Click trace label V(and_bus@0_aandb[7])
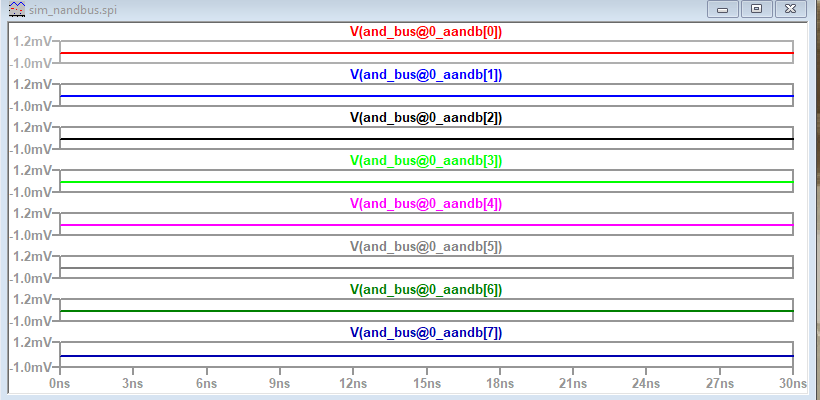The height and width of the screenshot is (400, 820). 426,333
